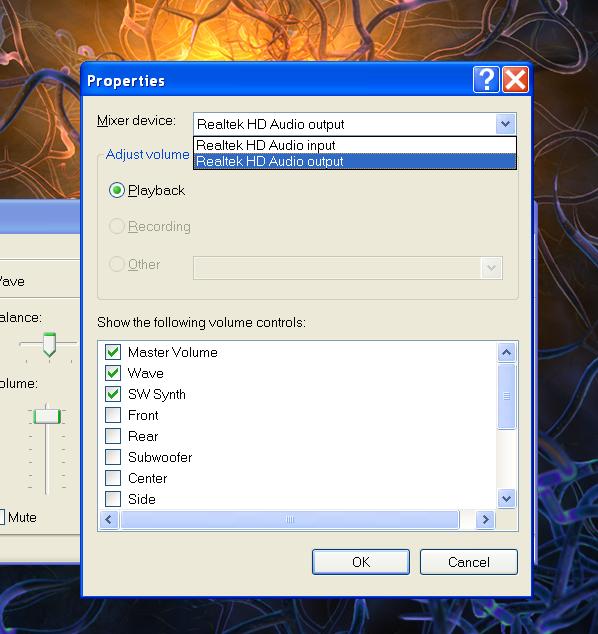The width and height of the screenshot is (598, 634).
Task: Enable the Rear volume control checkbox
Action: [113, 436]
